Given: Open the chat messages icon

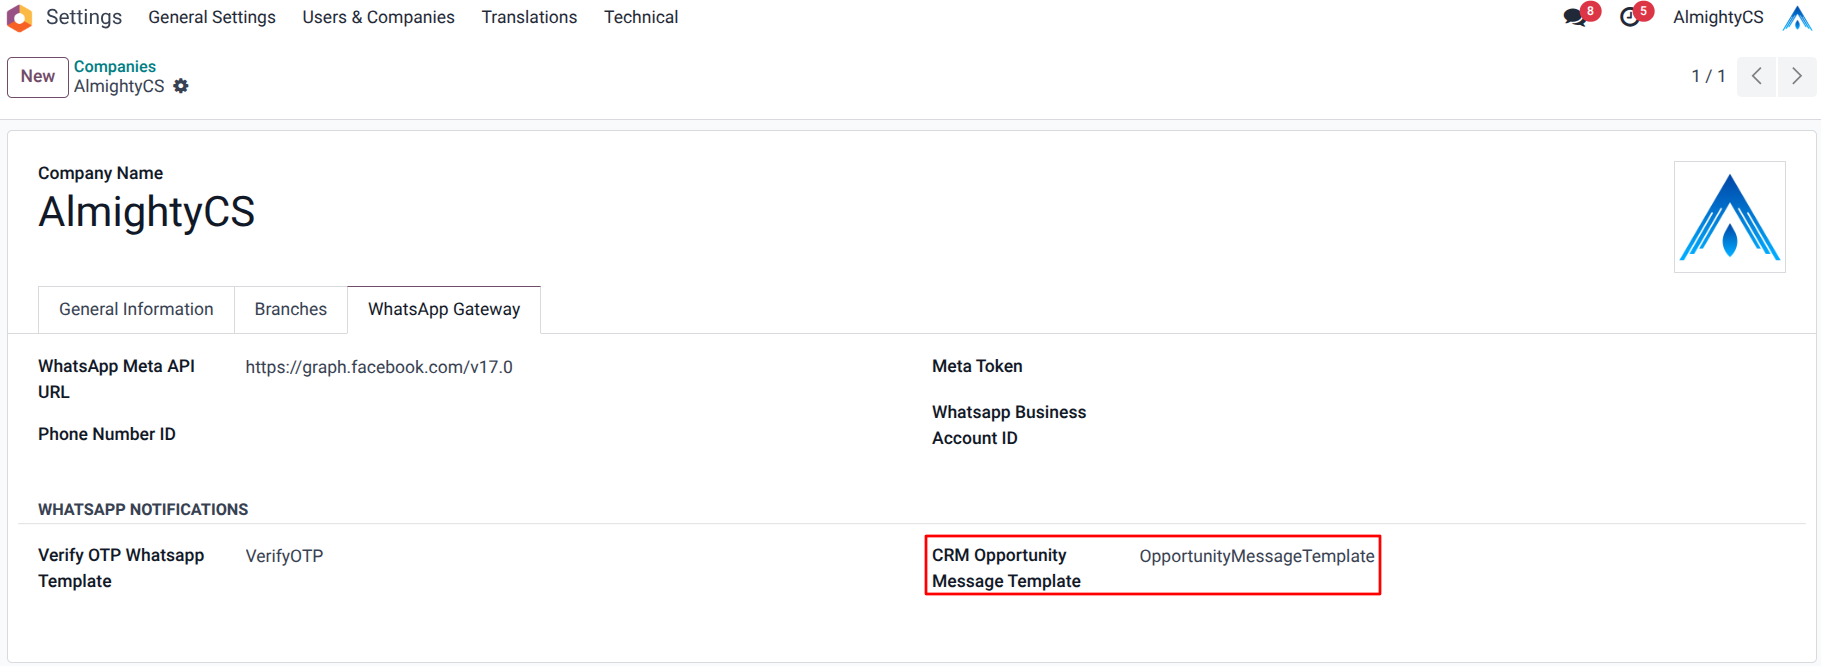Looking at the screenshot, I should coord(1575,18).
